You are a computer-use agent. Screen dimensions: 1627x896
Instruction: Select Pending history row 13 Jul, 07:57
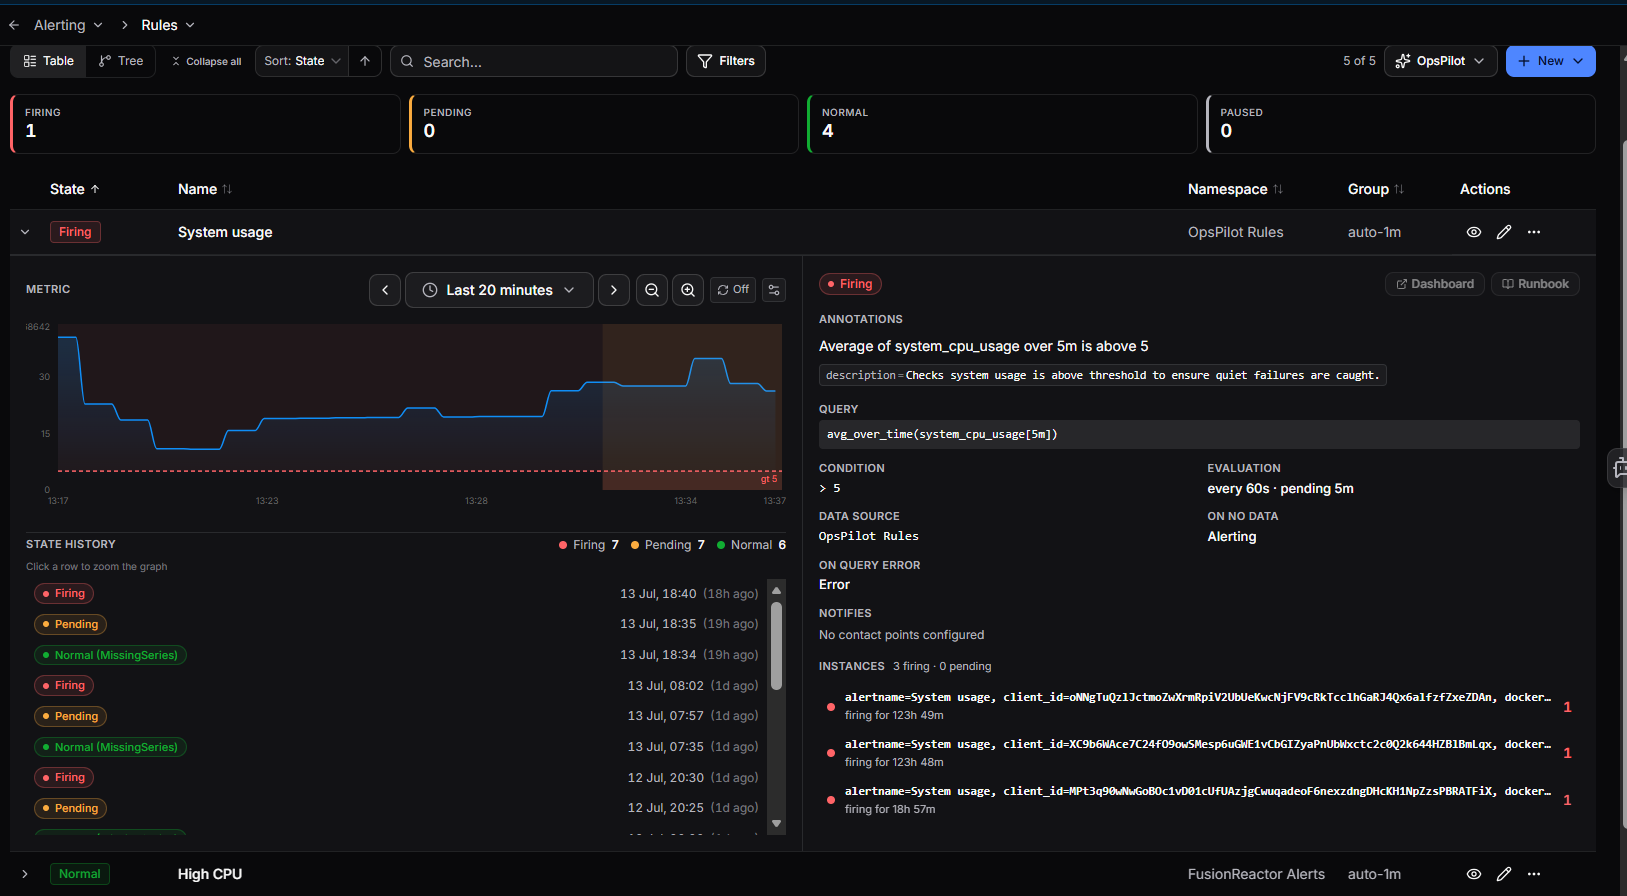coord(396,716)
